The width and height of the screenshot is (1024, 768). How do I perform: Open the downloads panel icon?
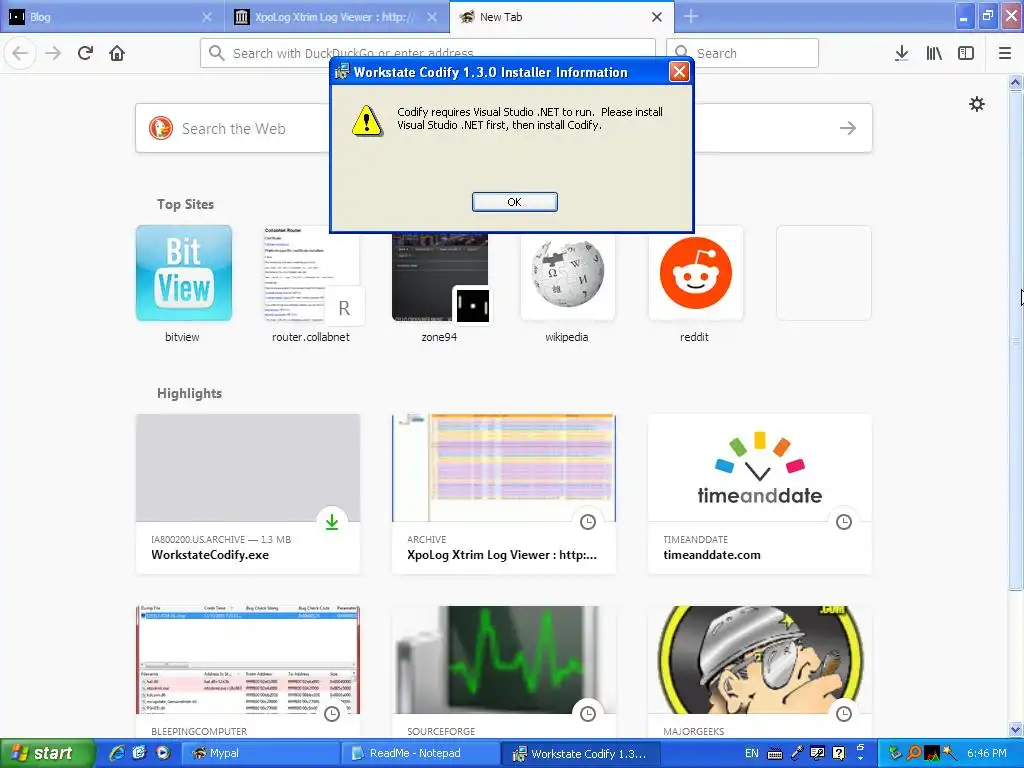[901, 54]
